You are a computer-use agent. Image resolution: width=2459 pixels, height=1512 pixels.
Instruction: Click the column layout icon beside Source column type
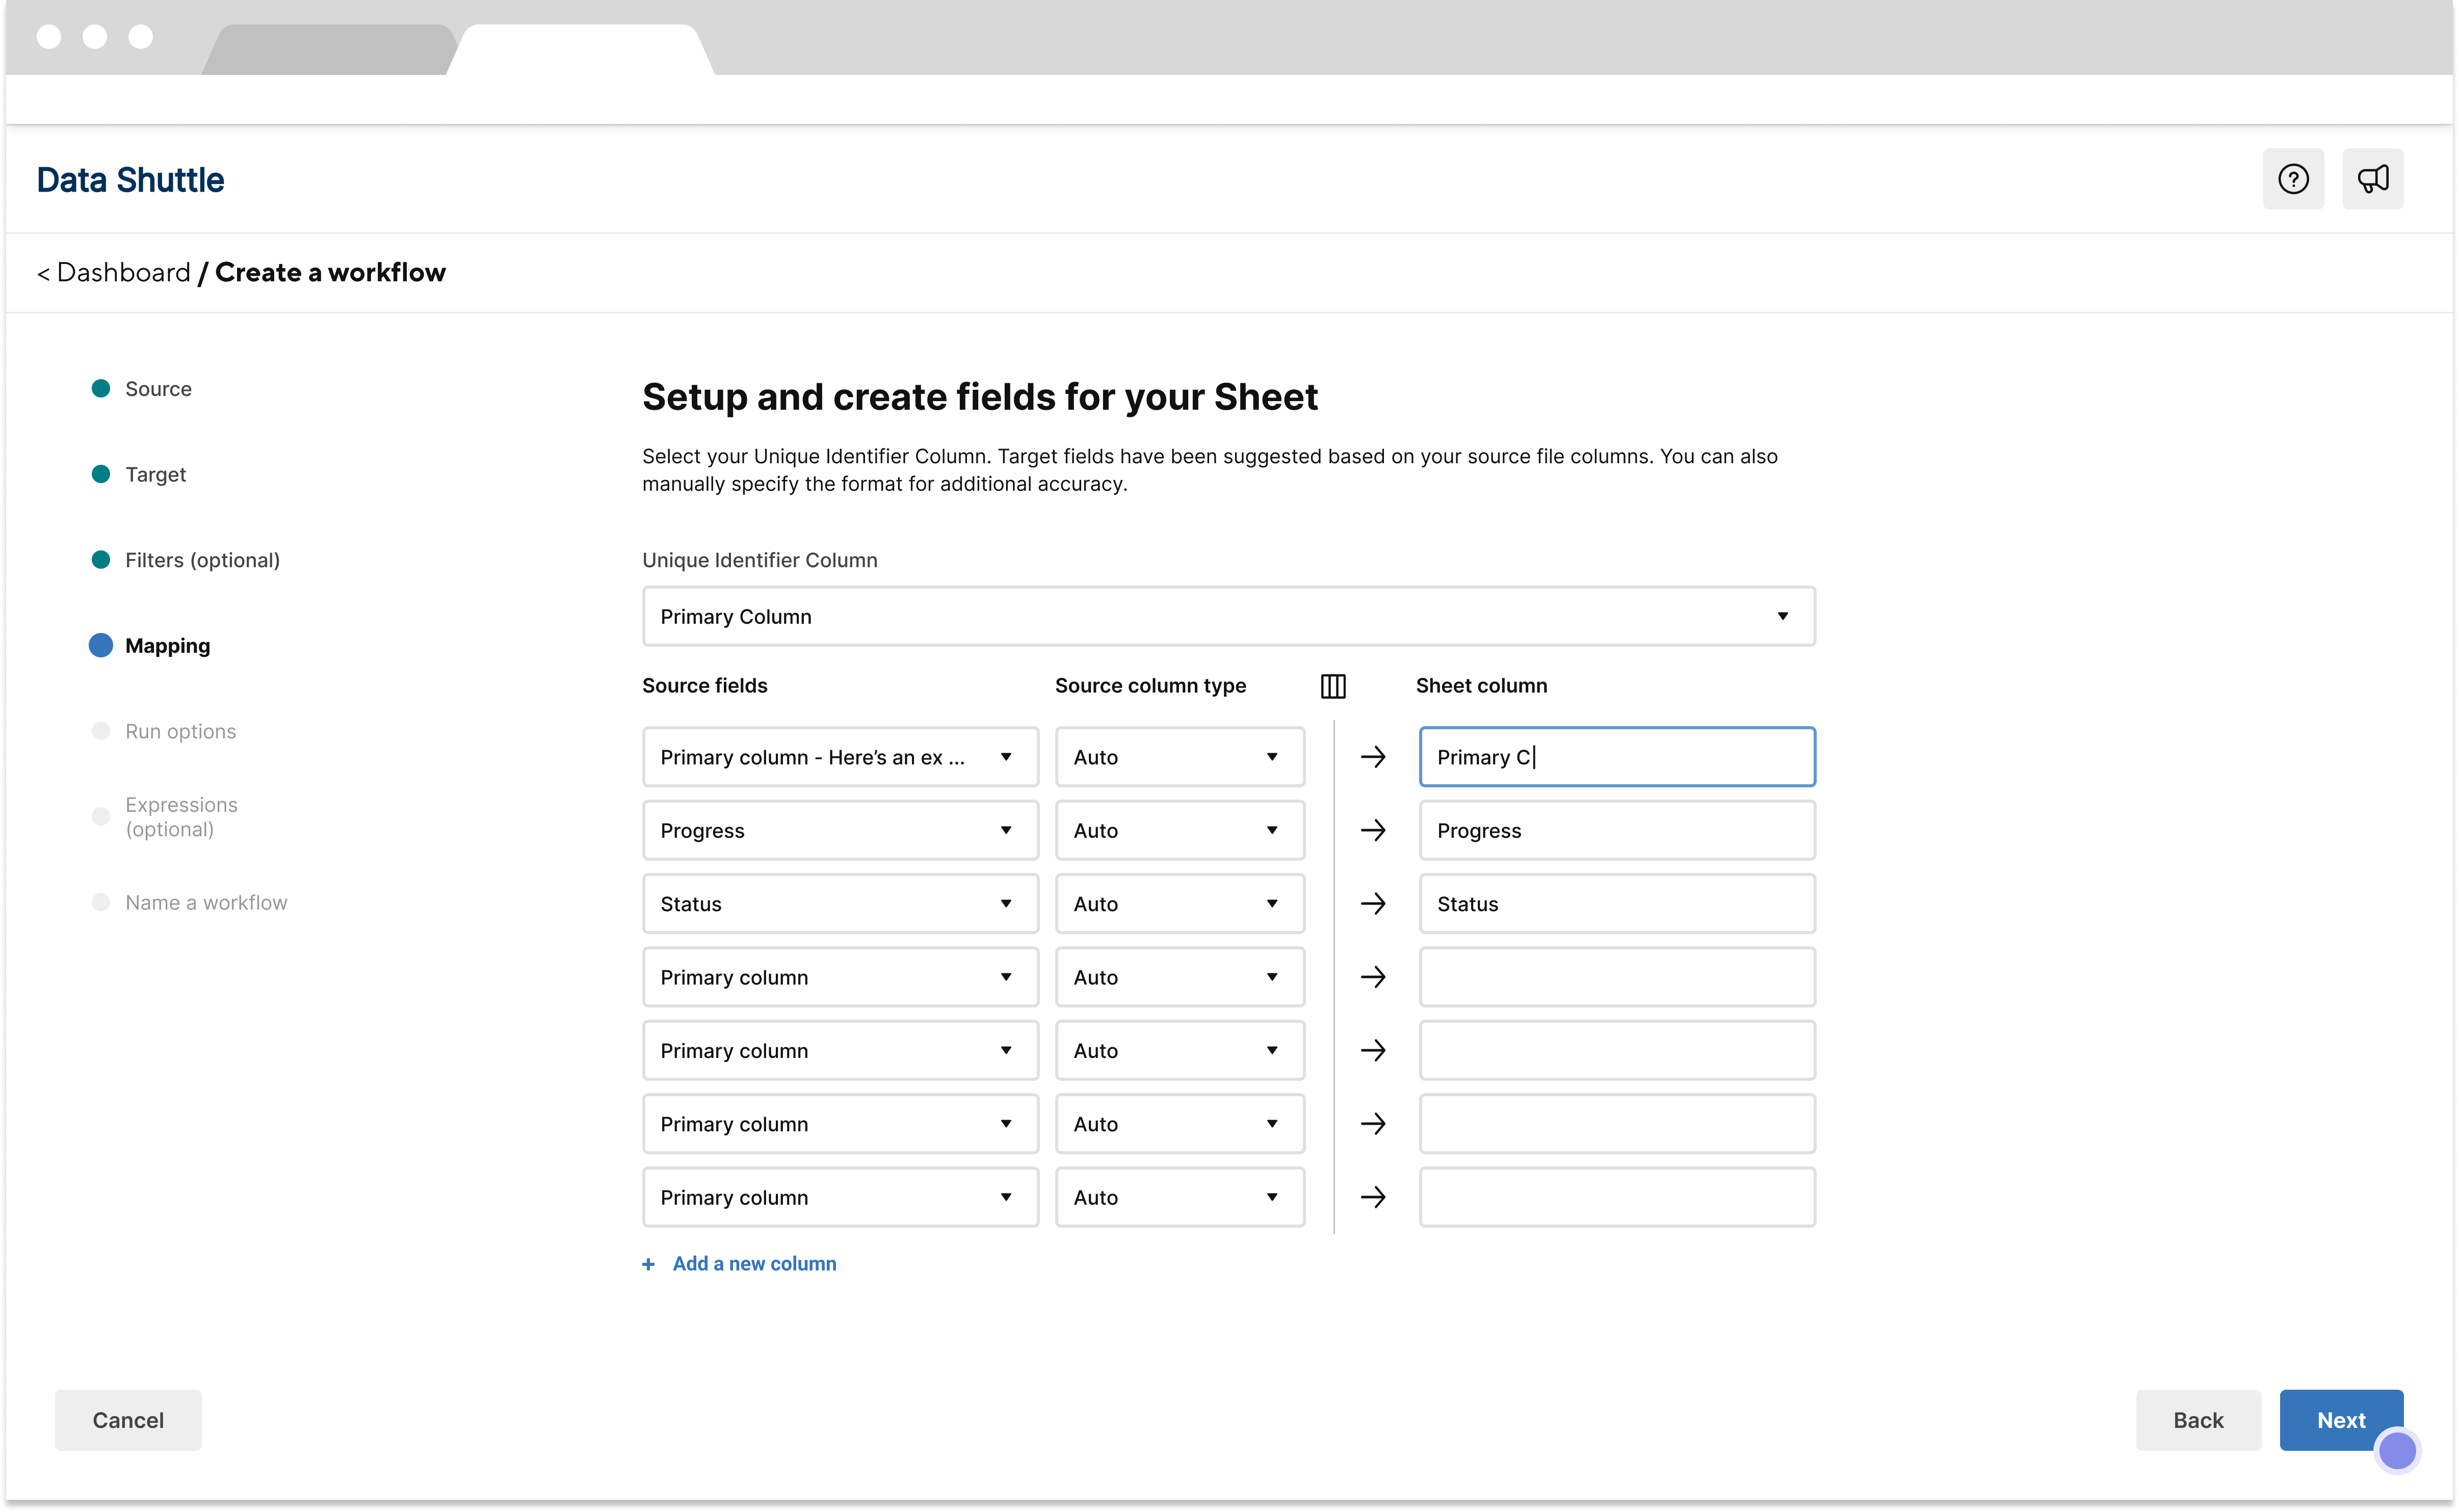point(1332,686)
